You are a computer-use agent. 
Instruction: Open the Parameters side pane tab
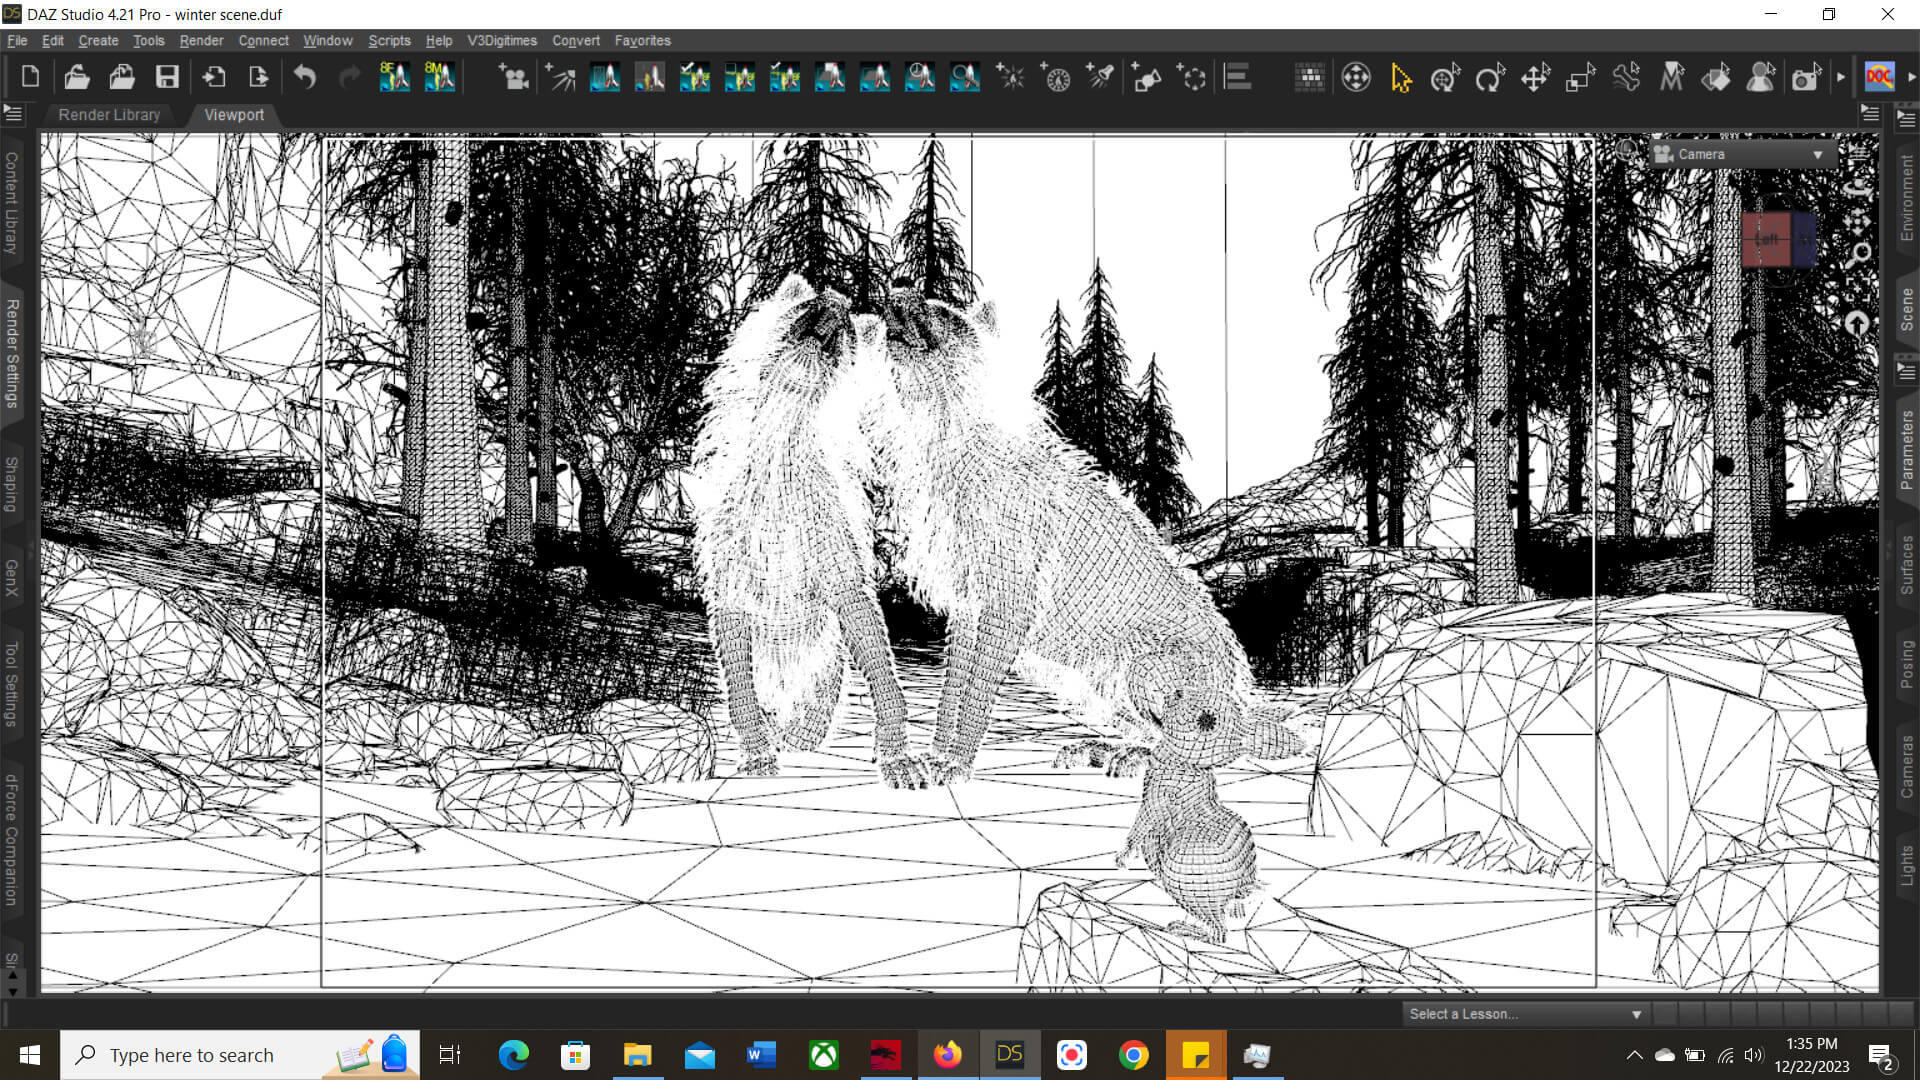(x=1907, y=449)
